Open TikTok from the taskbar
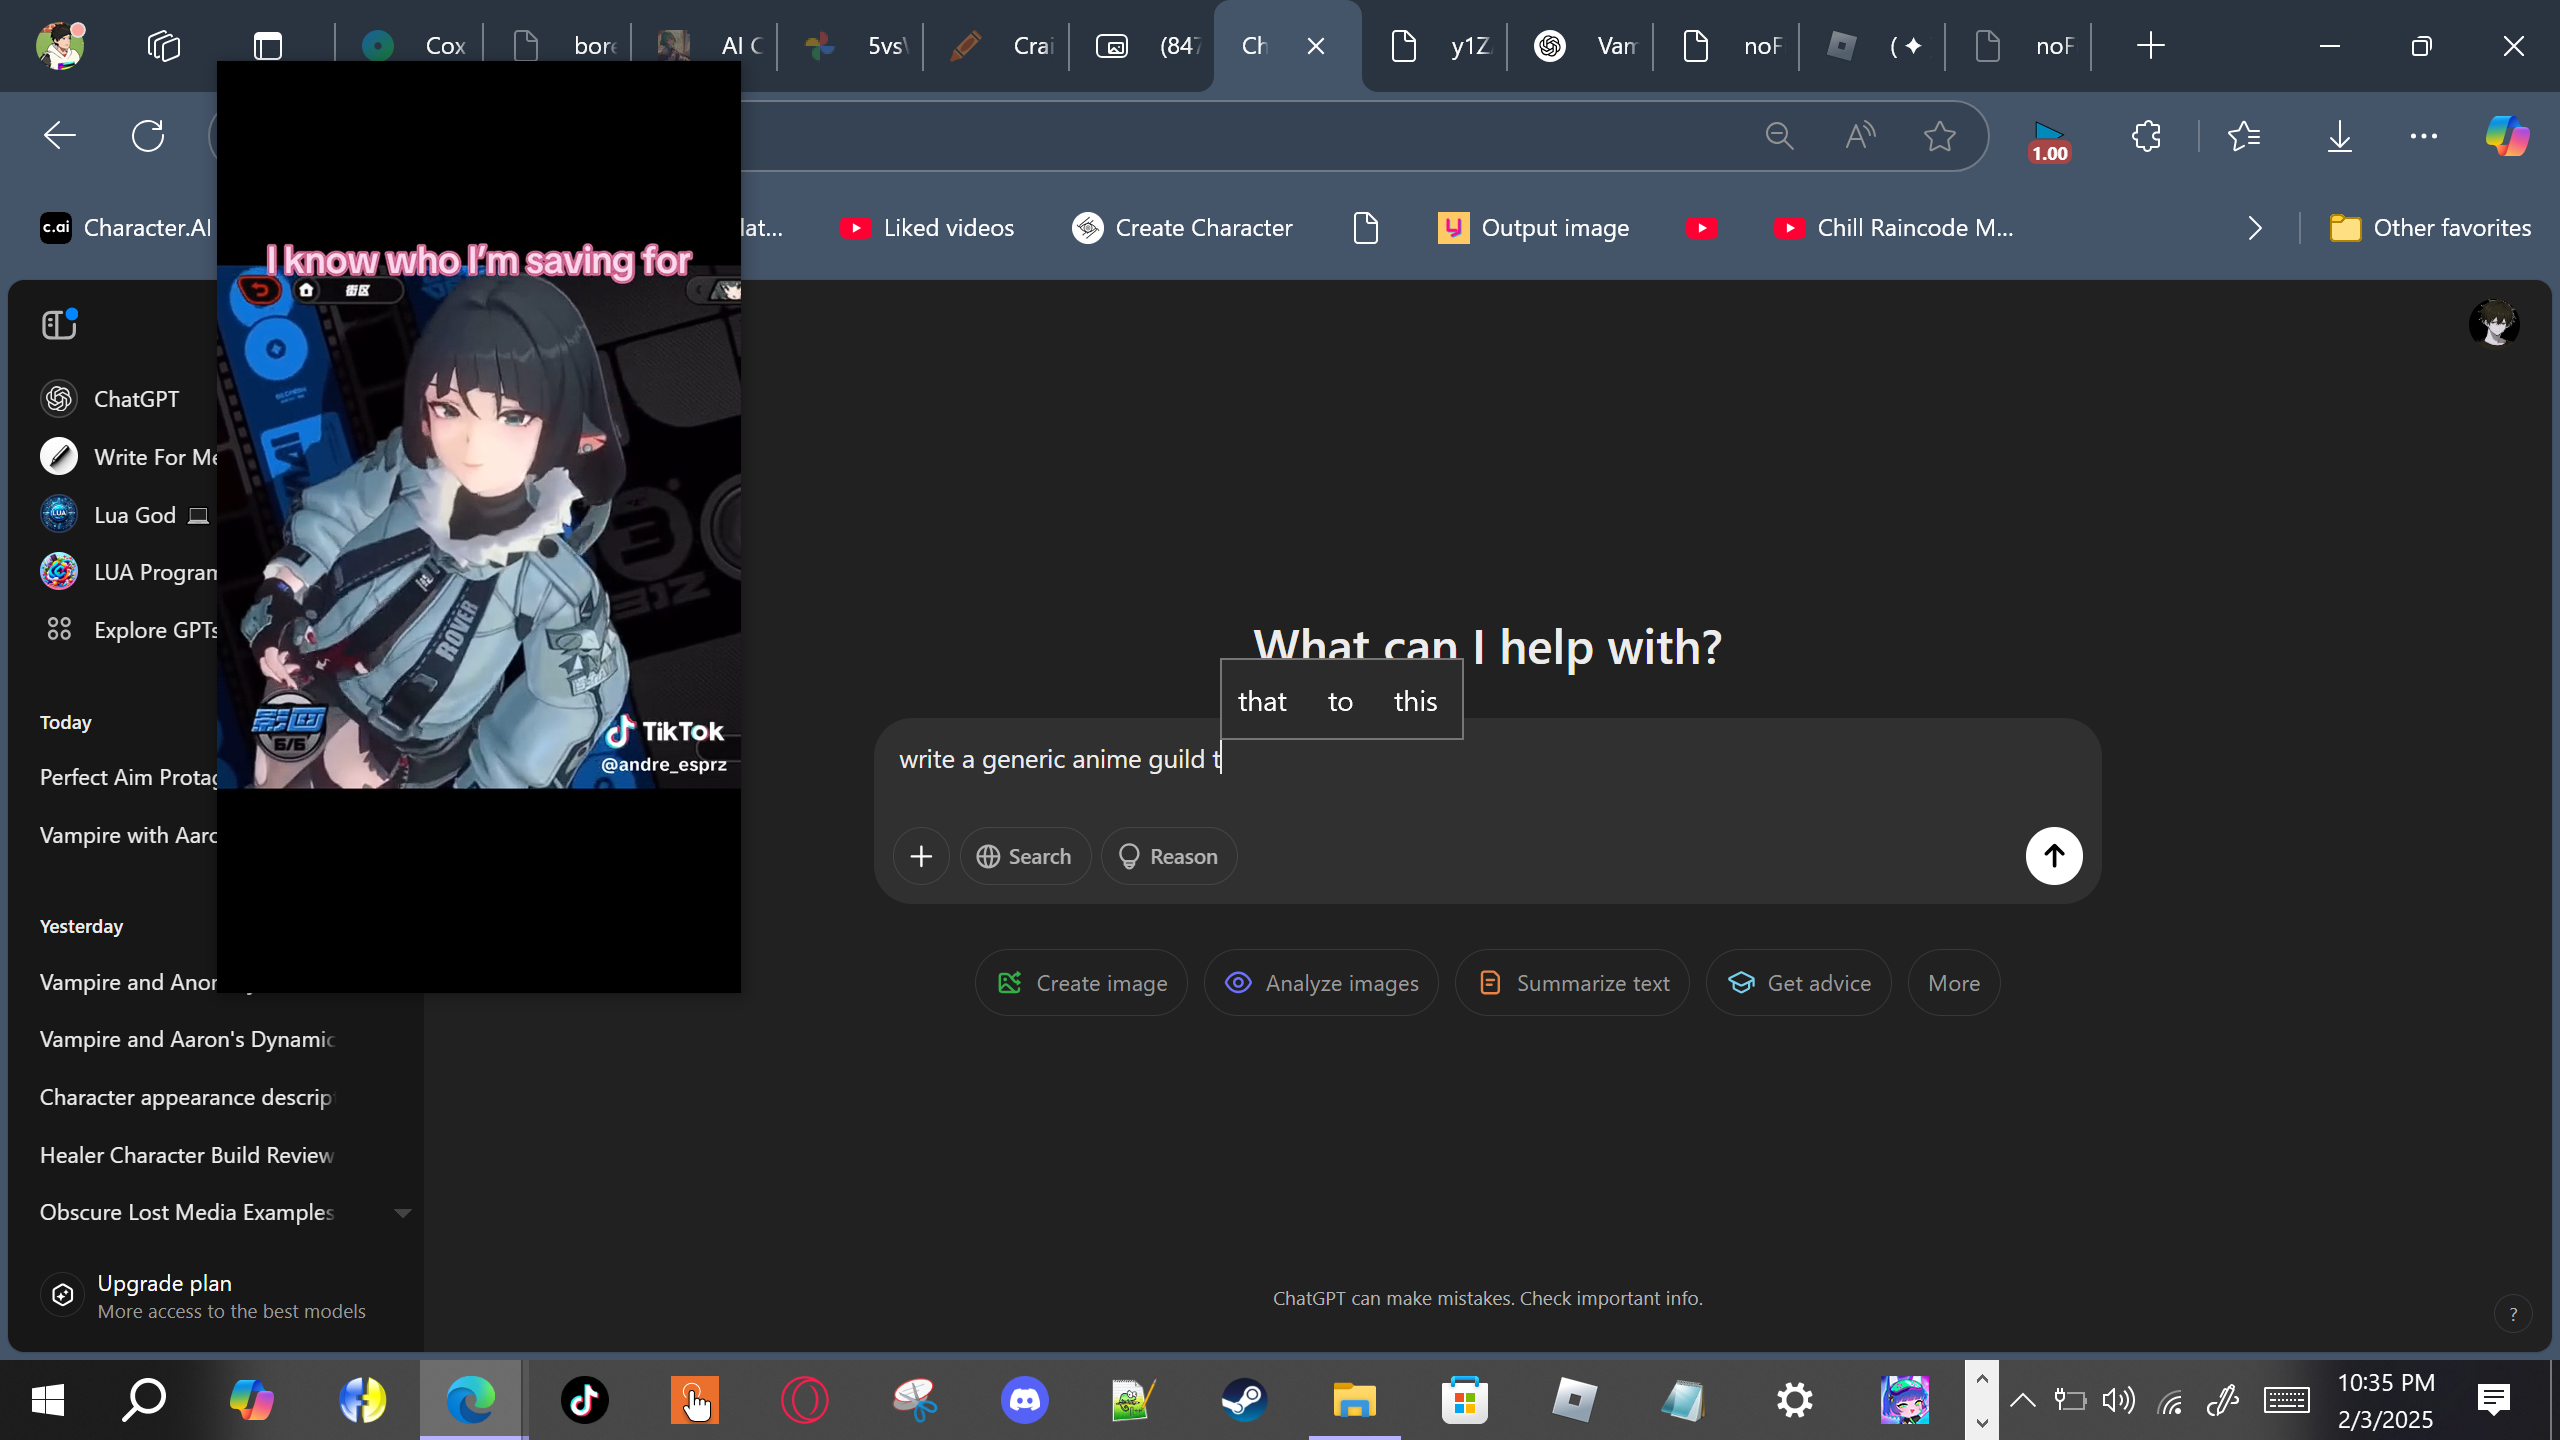This screenshot has height=1440, width=2560. [584, 1400]
